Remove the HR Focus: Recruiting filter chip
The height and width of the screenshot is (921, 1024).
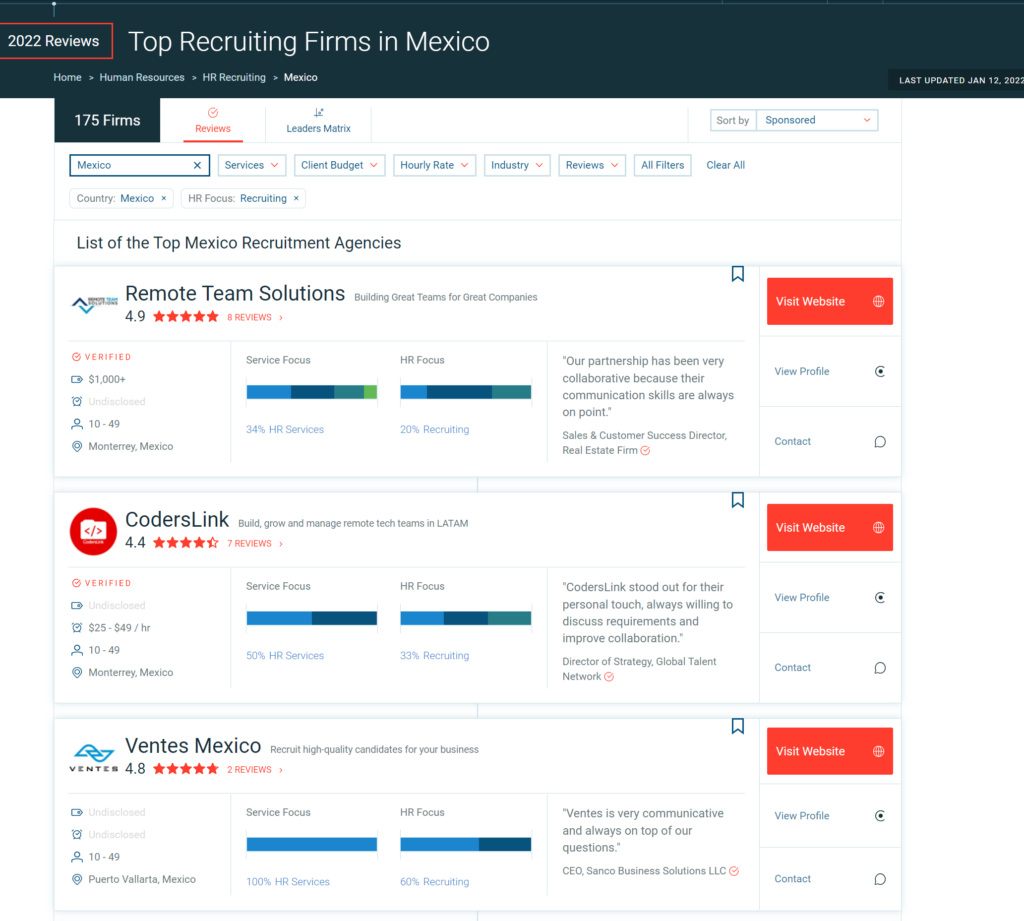point(296,198)
